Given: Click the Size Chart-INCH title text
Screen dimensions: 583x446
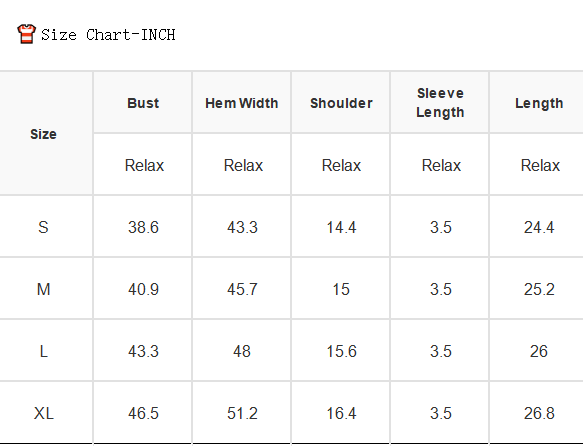Looking at the screenshot, I should [108, 35].
